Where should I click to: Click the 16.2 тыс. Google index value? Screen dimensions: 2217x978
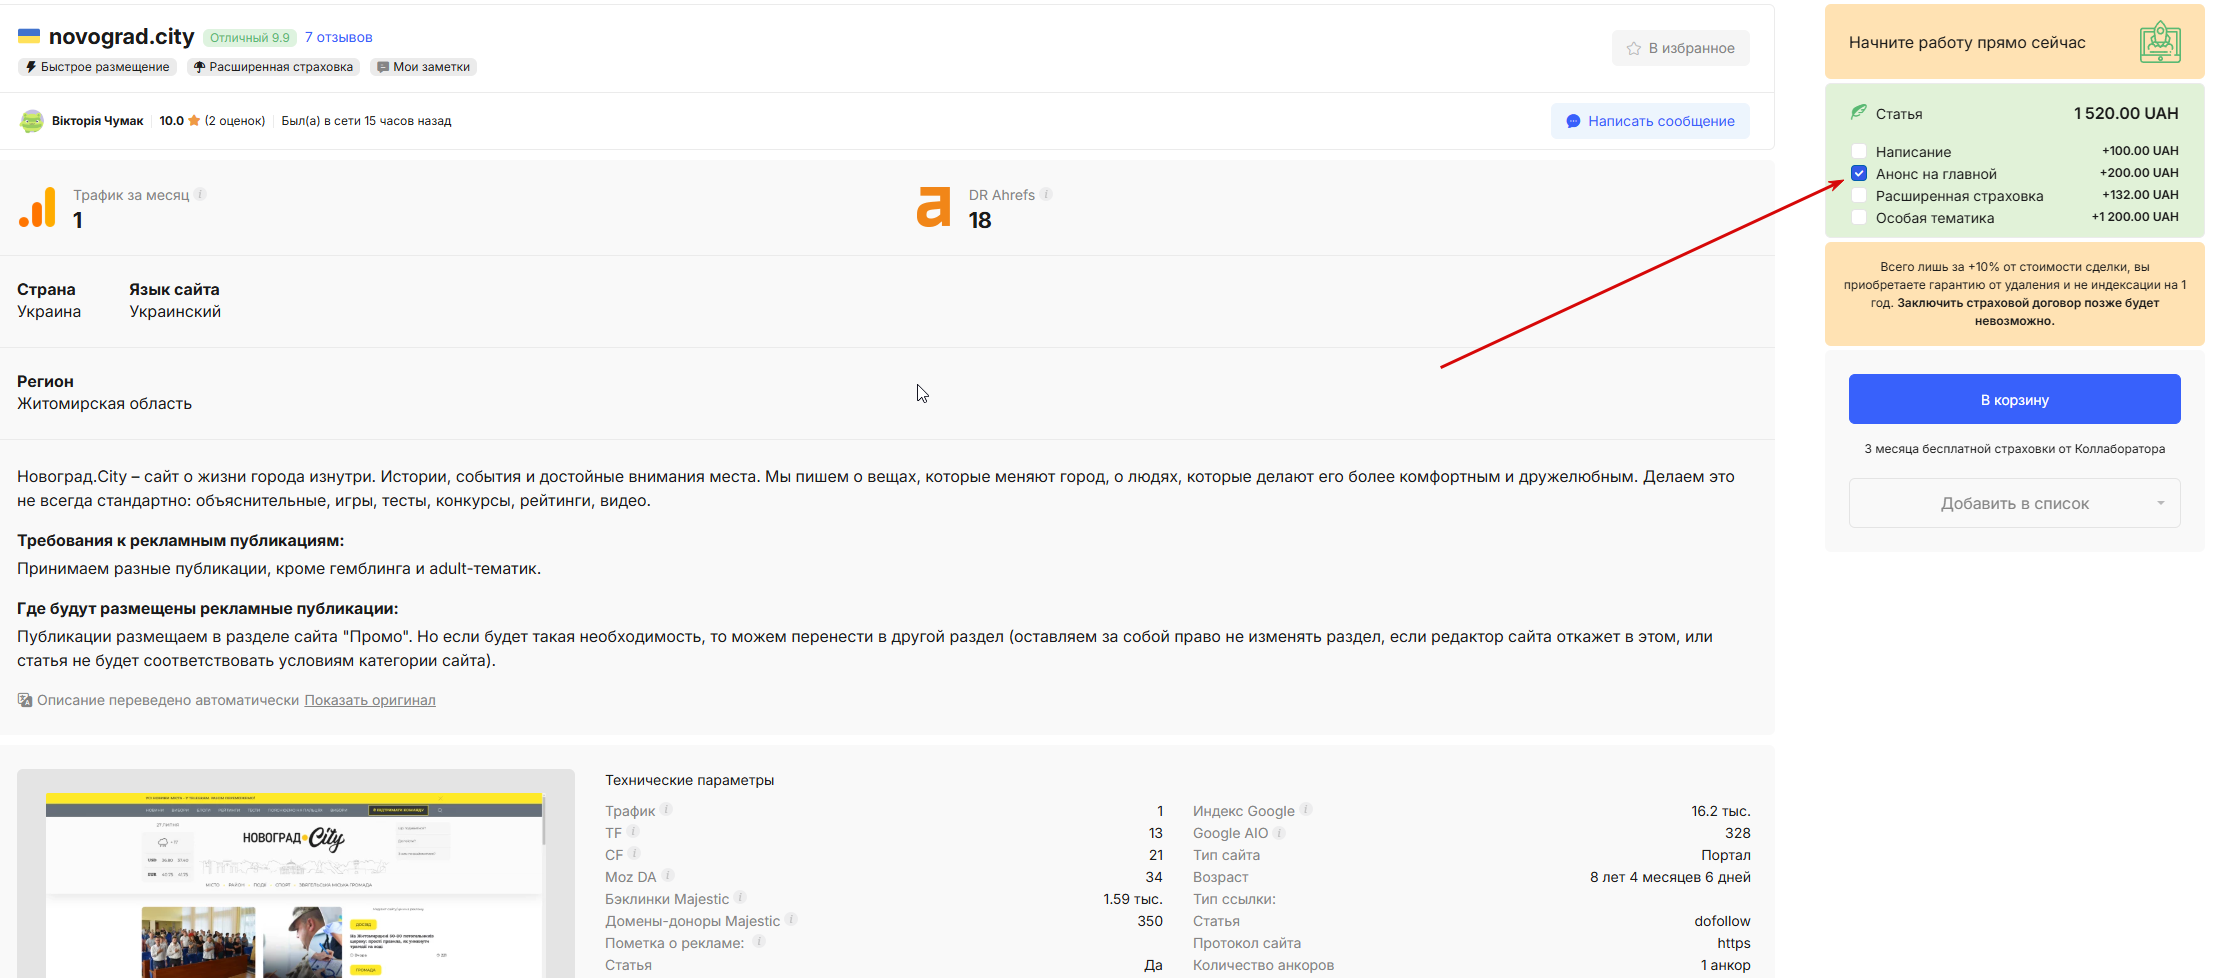click(x=1721, y=811)
